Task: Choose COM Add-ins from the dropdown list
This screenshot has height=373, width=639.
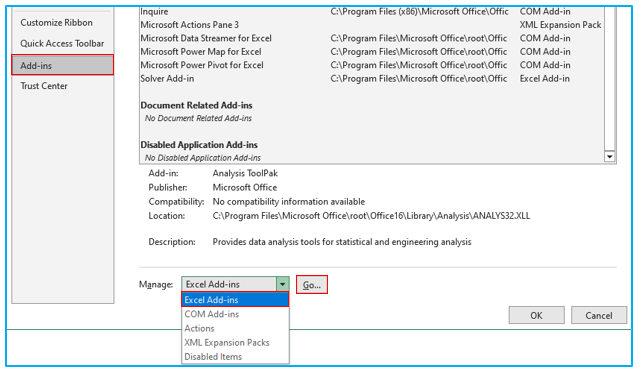Action: tap(235, 314)
